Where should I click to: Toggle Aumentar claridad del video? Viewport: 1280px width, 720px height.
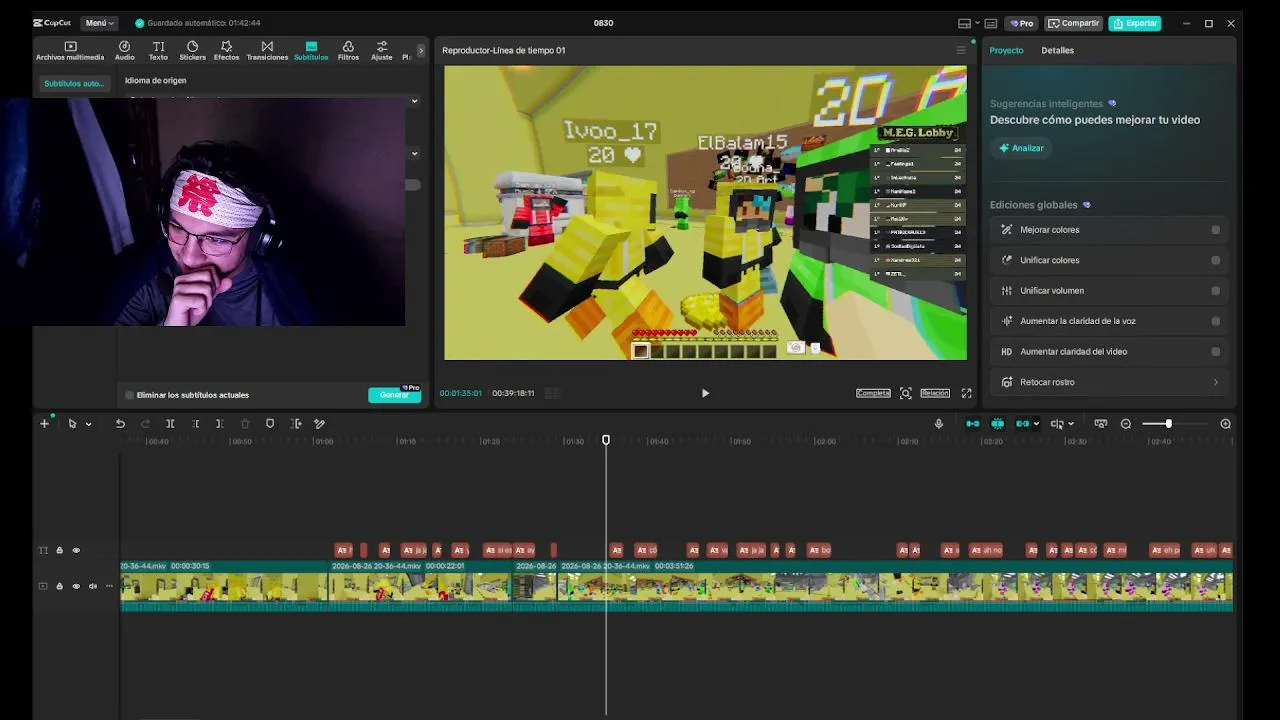coord(1215,352)
